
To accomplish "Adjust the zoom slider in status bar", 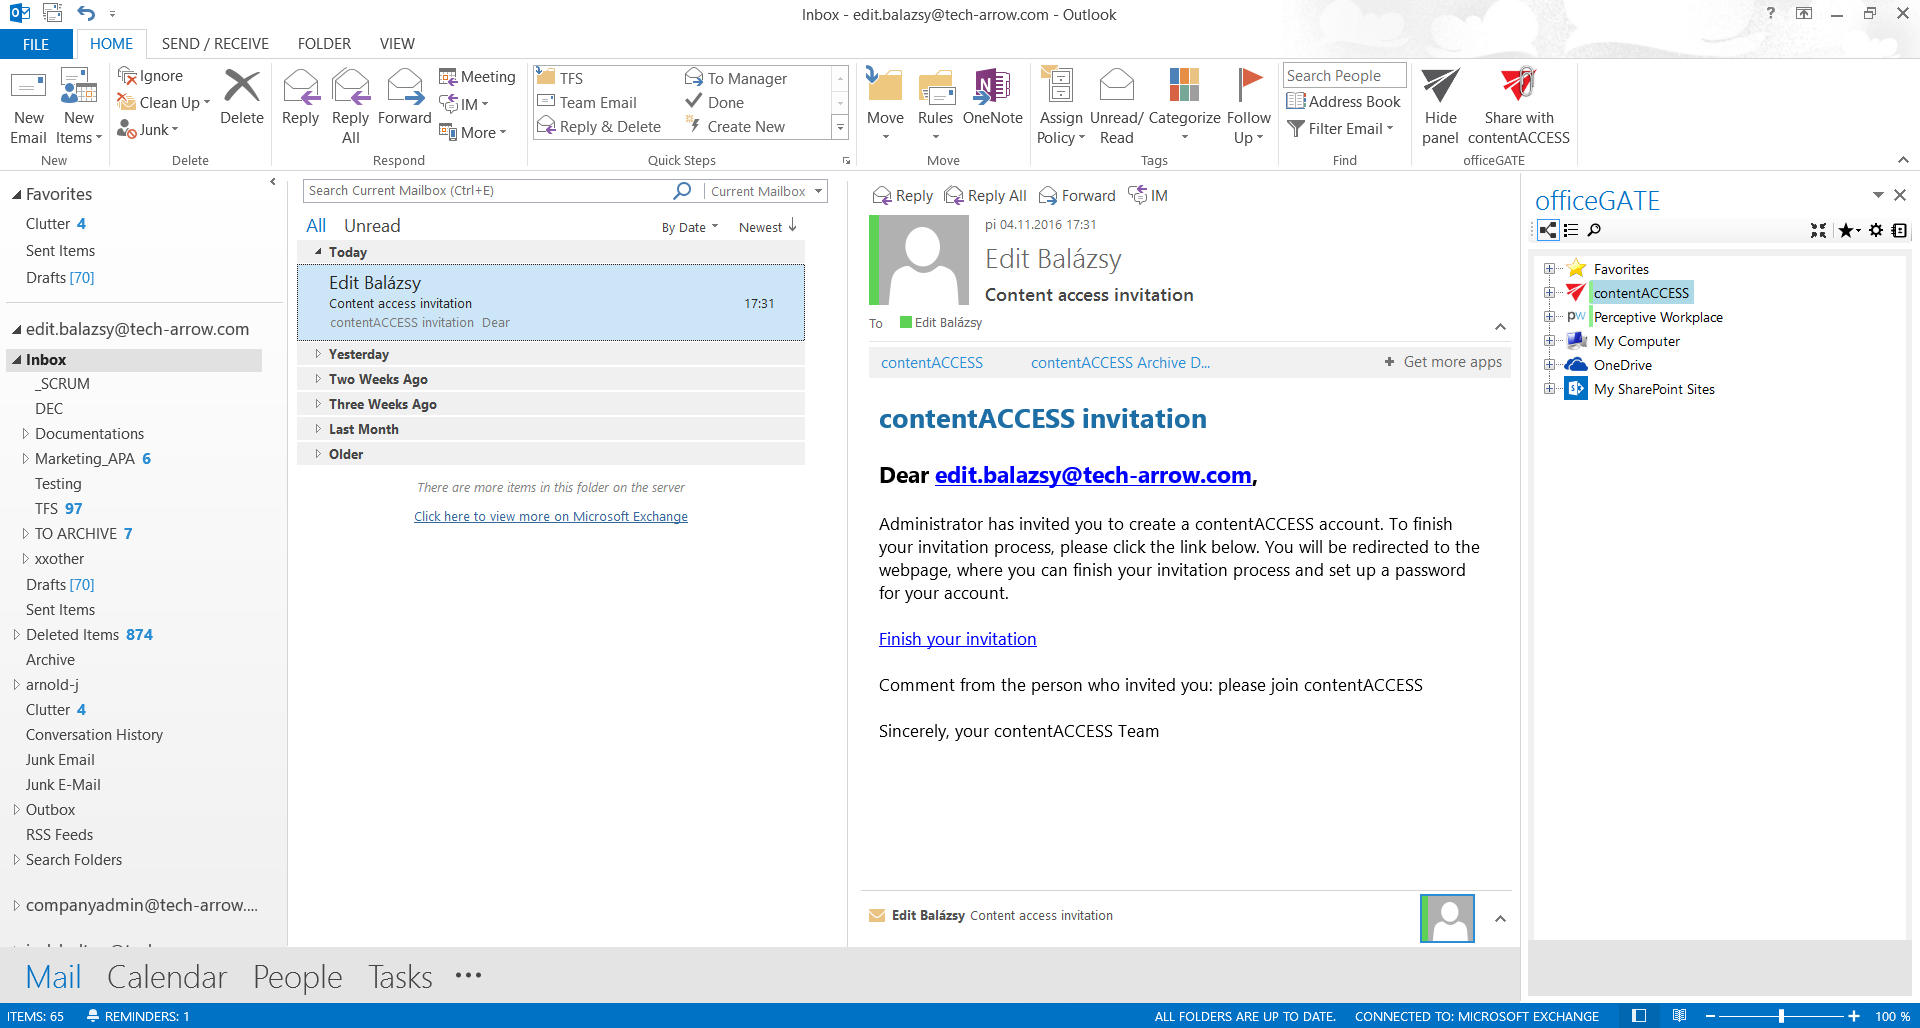I will (1781, 1016).
